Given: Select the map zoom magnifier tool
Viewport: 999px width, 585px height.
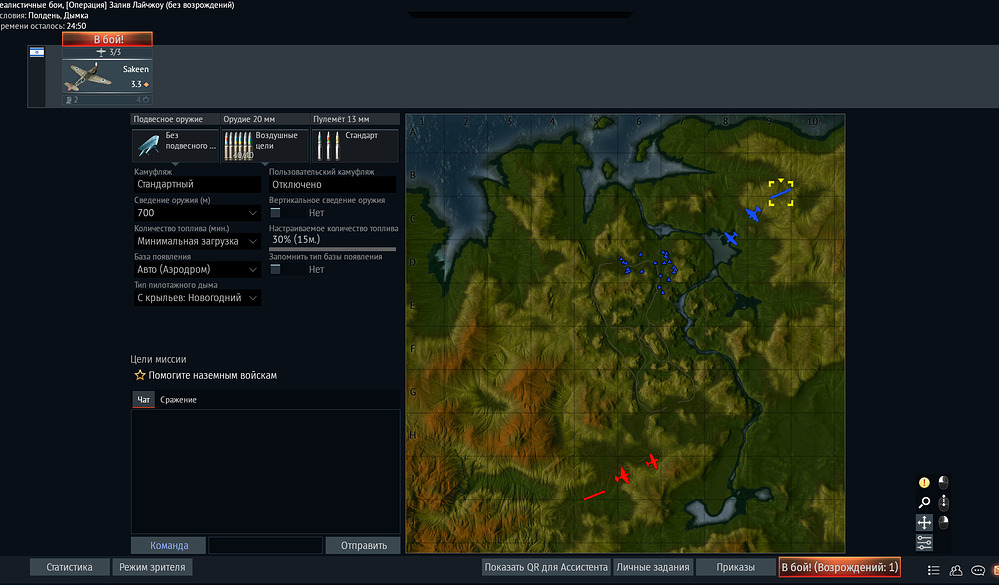Looking at the screenshot, I should (924, 503).
